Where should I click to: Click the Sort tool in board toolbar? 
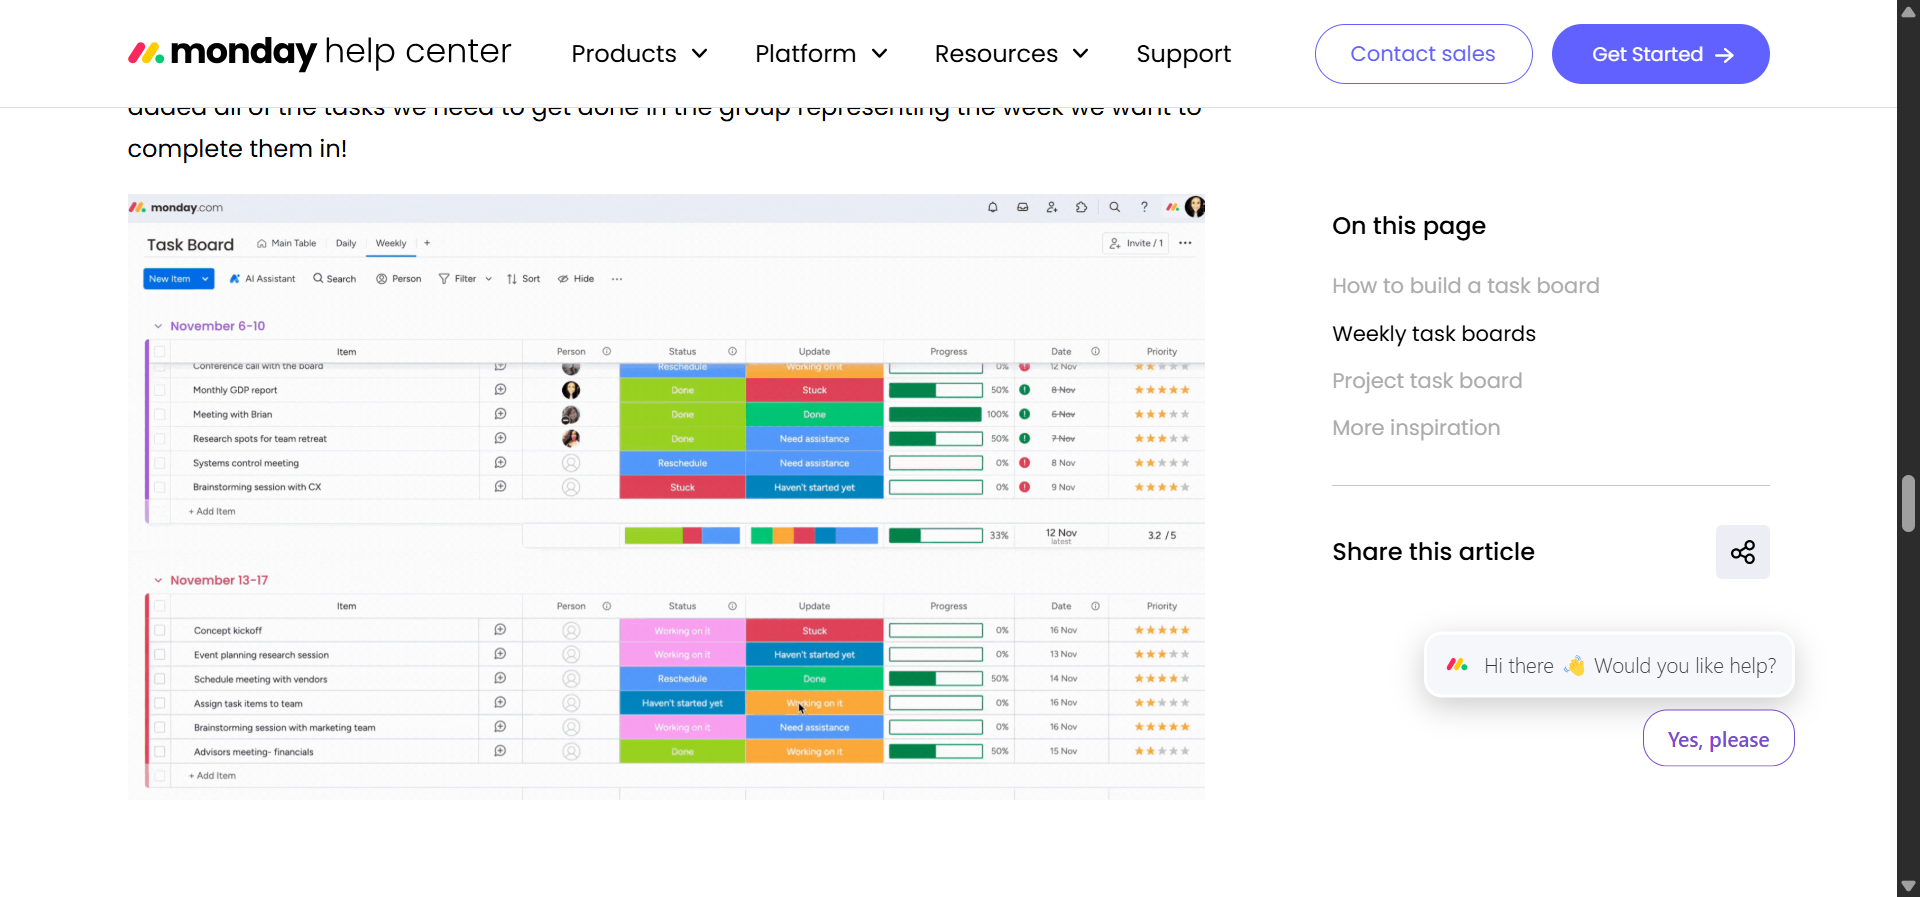click(523, 279)
